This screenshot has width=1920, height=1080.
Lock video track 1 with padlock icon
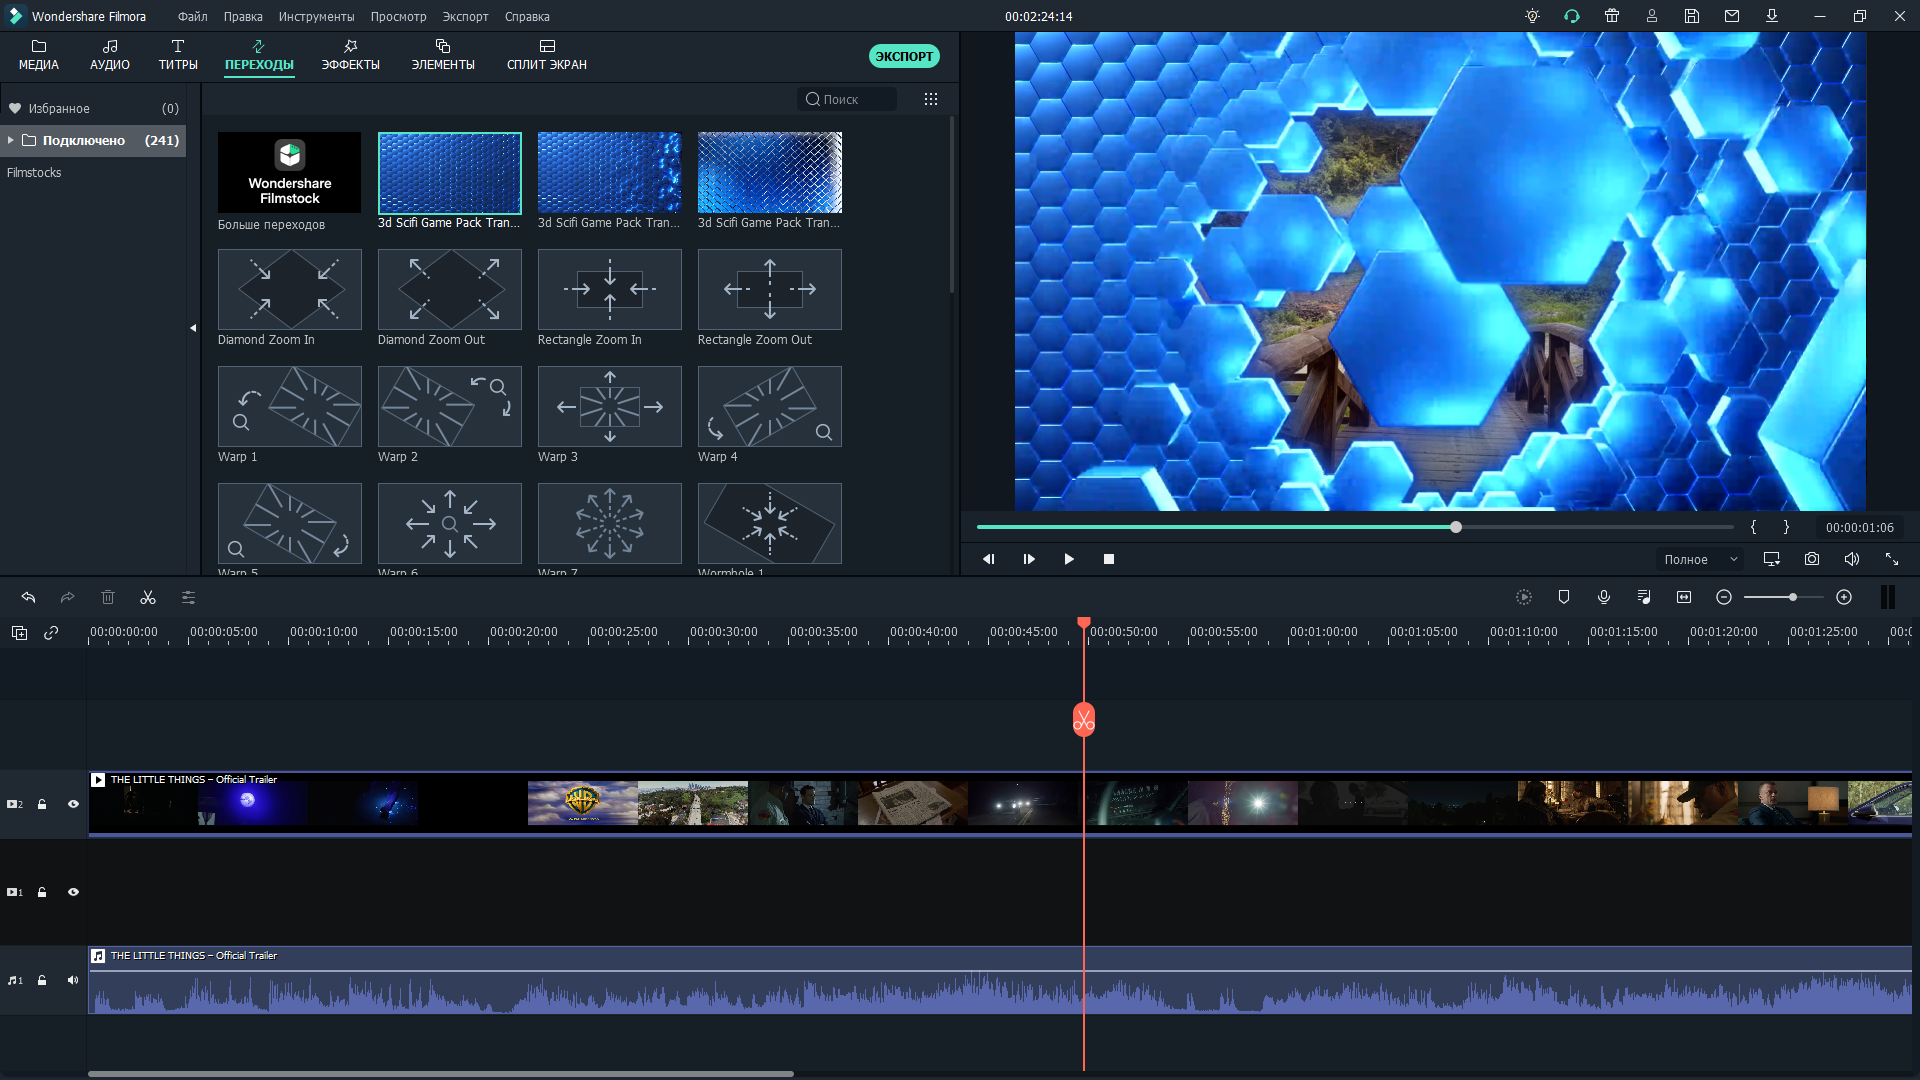tap(42, 892)
